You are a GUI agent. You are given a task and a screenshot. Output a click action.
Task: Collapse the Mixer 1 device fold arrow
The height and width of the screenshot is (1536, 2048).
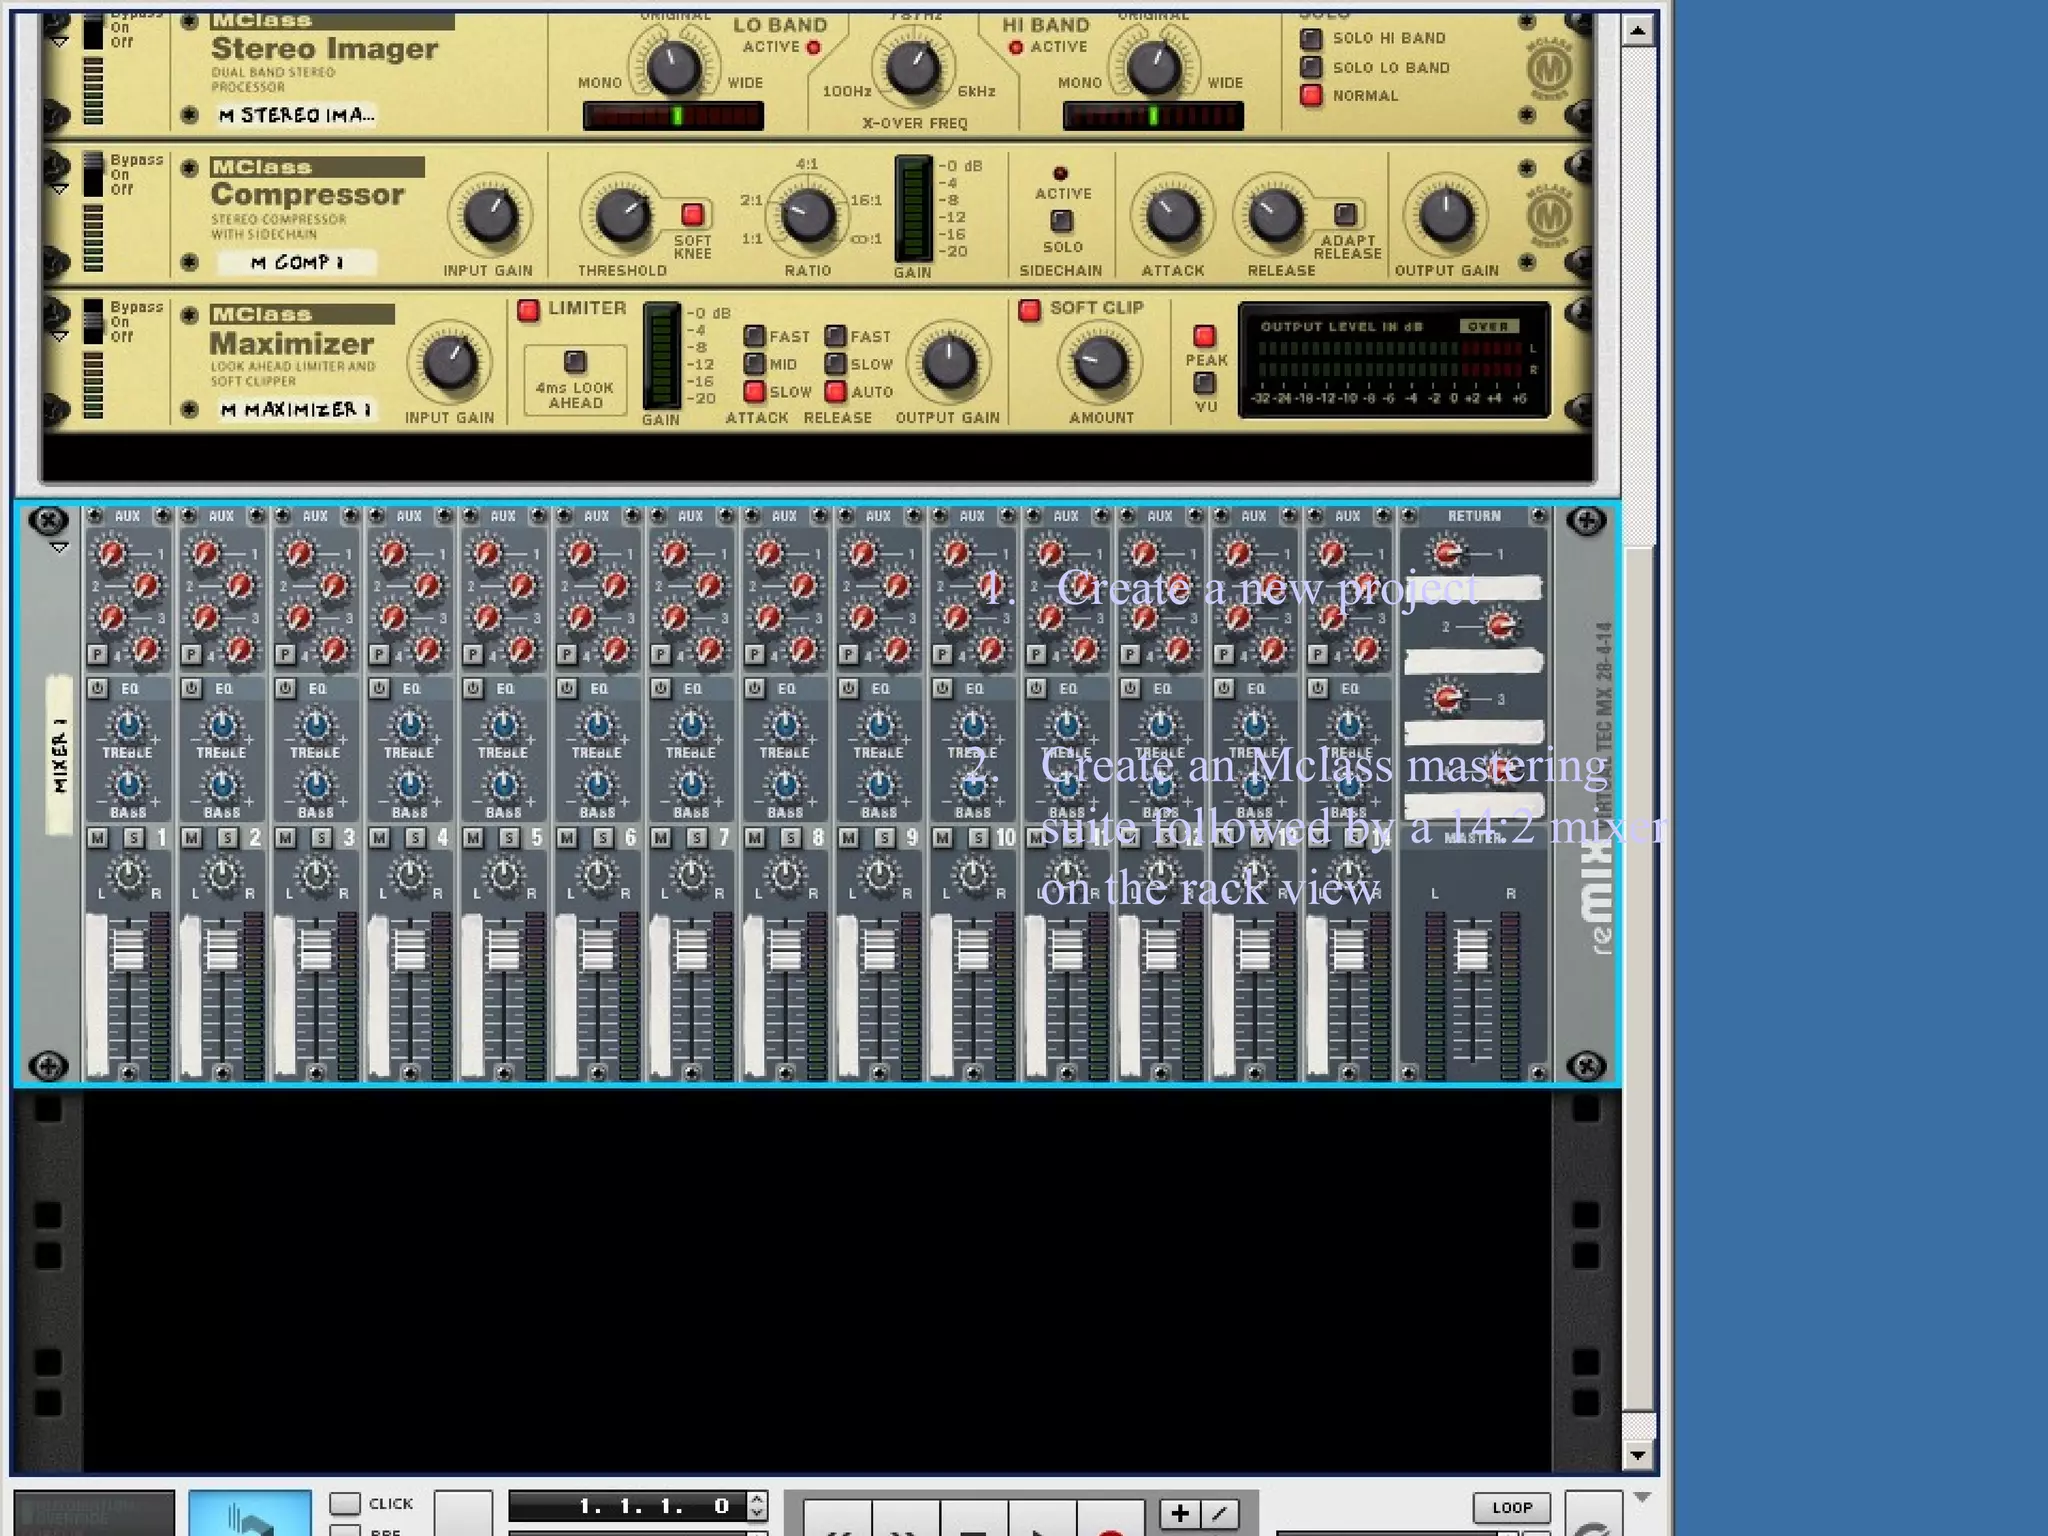pos(59,548)
